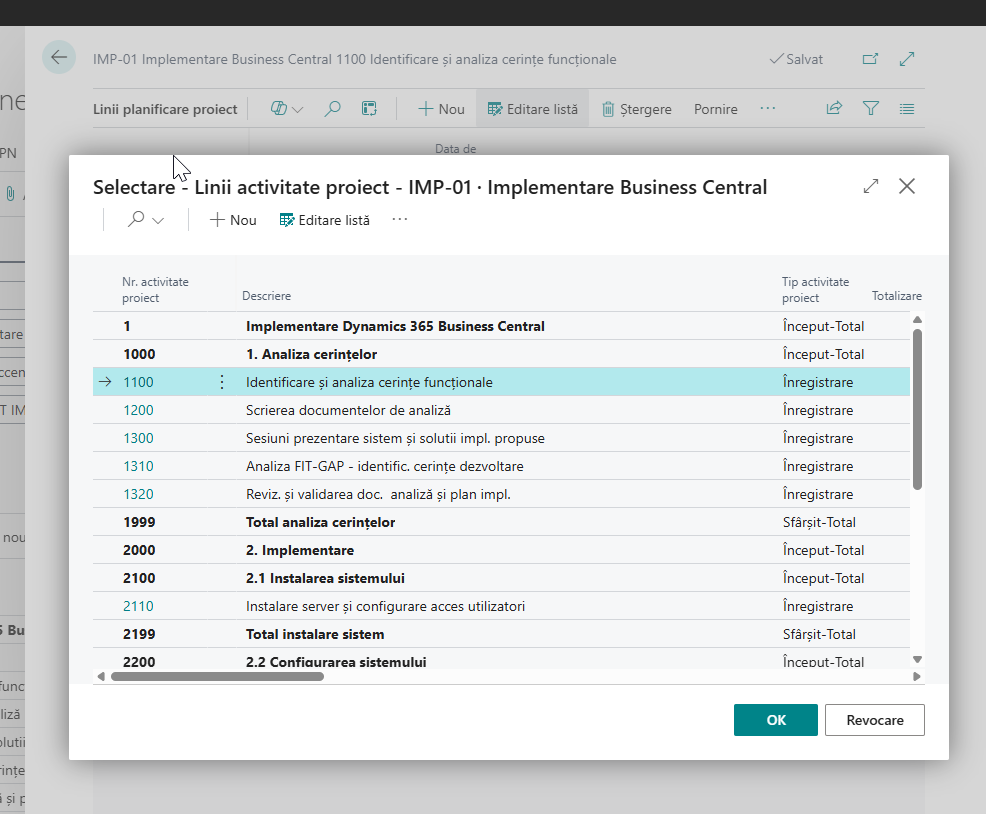Screen dimensions: 986x814
Task: Select Editare listă in dialog toolbar
Action: (x=324, y=220)
